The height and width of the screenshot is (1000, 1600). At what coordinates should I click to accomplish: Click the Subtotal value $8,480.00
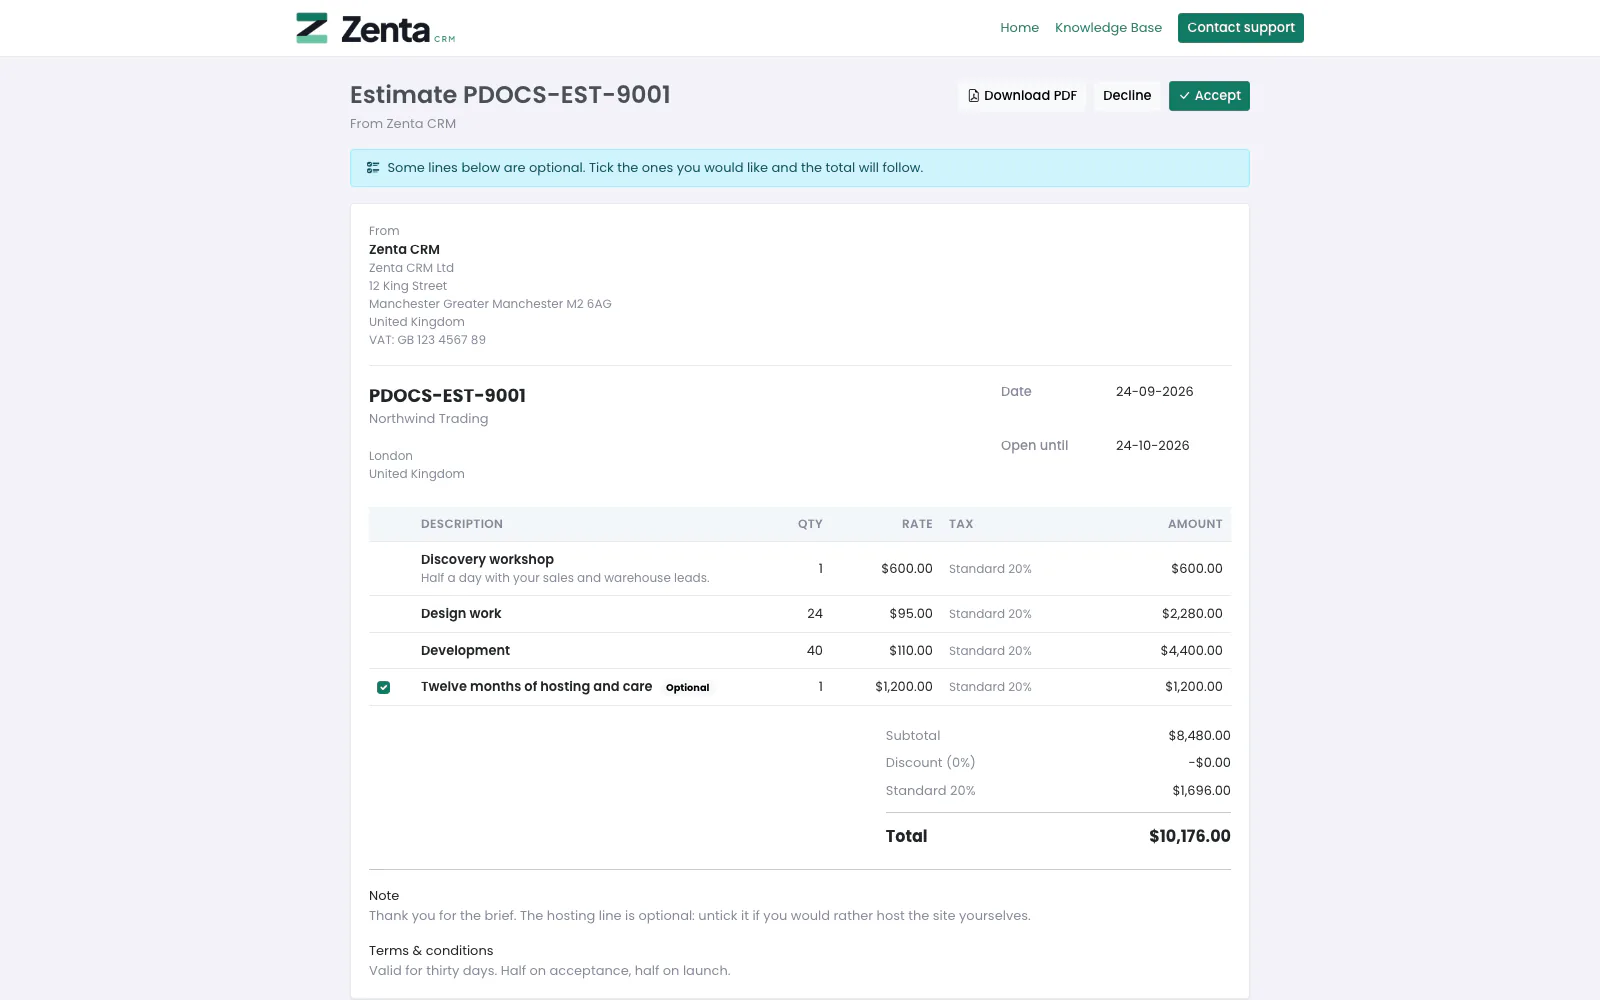(x=1199, y=736)
